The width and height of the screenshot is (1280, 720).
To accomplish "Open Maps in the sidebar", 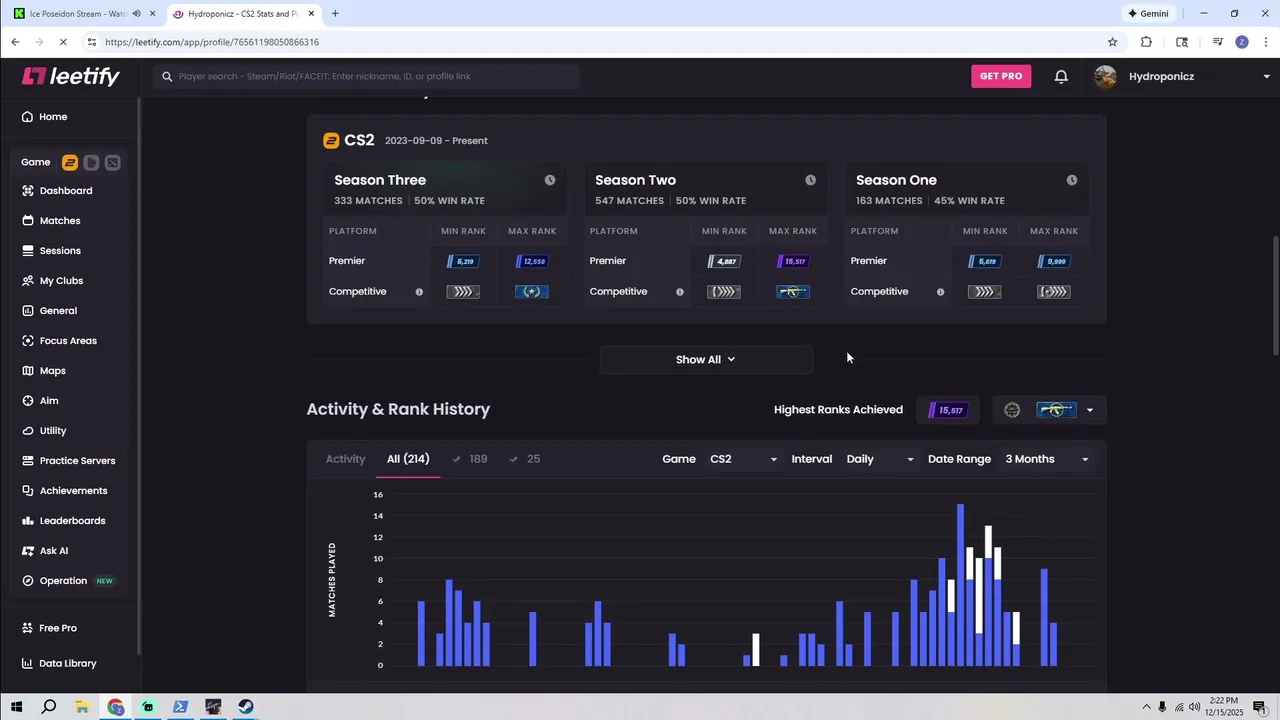I will pyautogui.click(x=52, y=371).
